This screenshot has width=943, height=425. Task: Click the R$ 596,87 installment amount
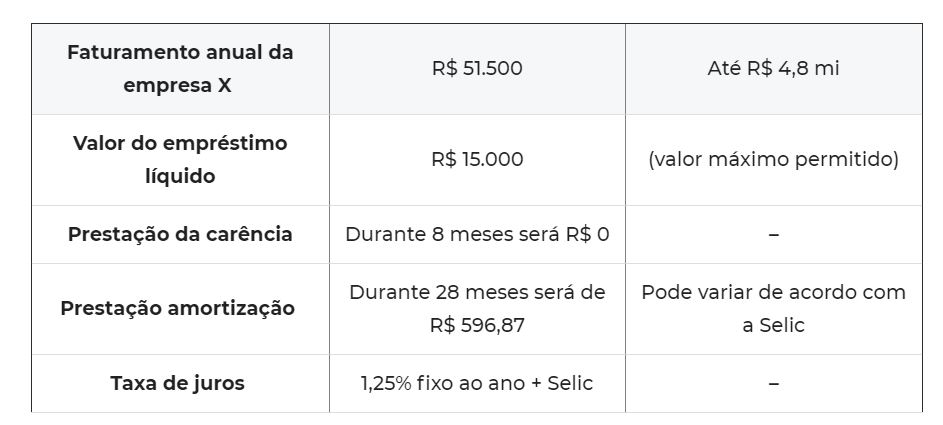coord(477,325)
